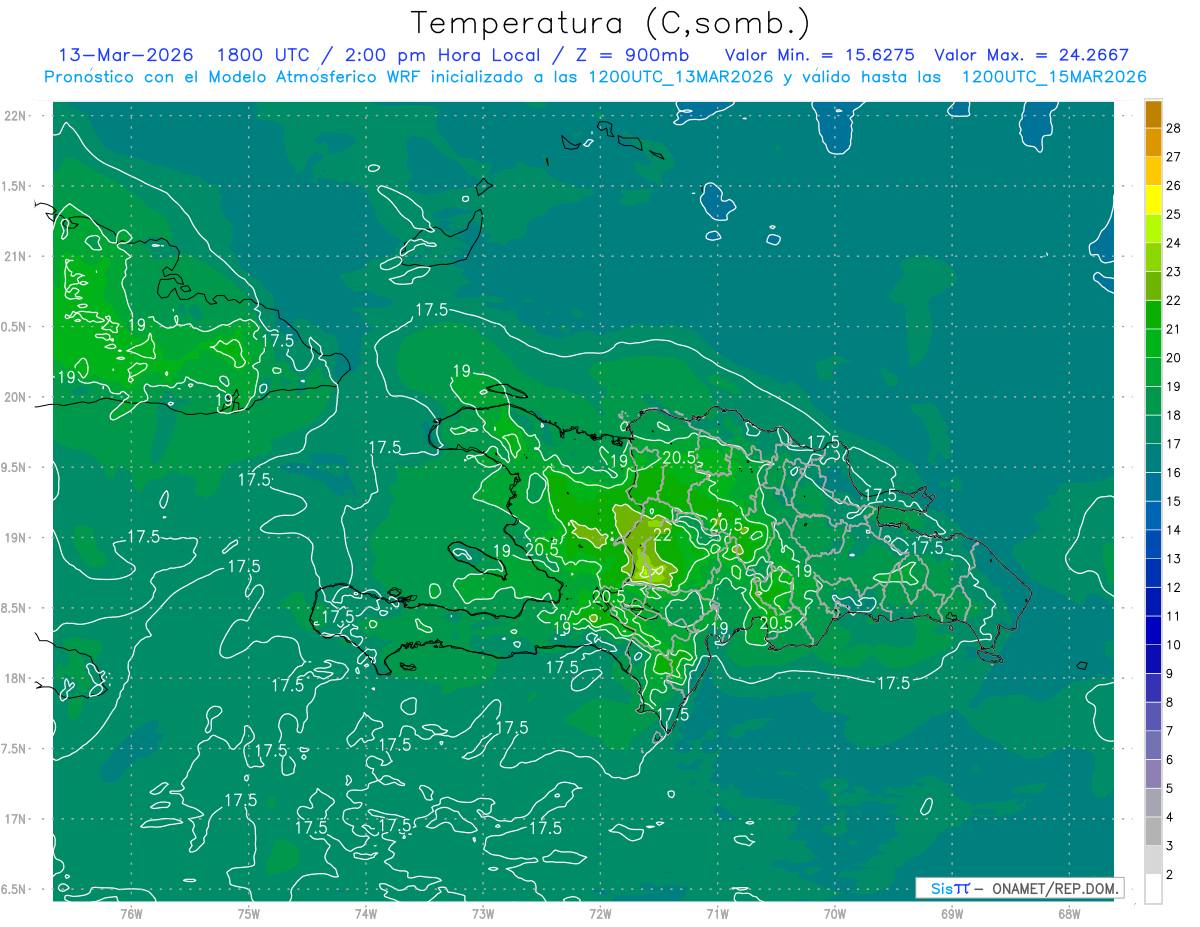Click the orange swatch between 27 and 28
This screenshot has height=927, width=1200.
click(x=1153, y=143)
